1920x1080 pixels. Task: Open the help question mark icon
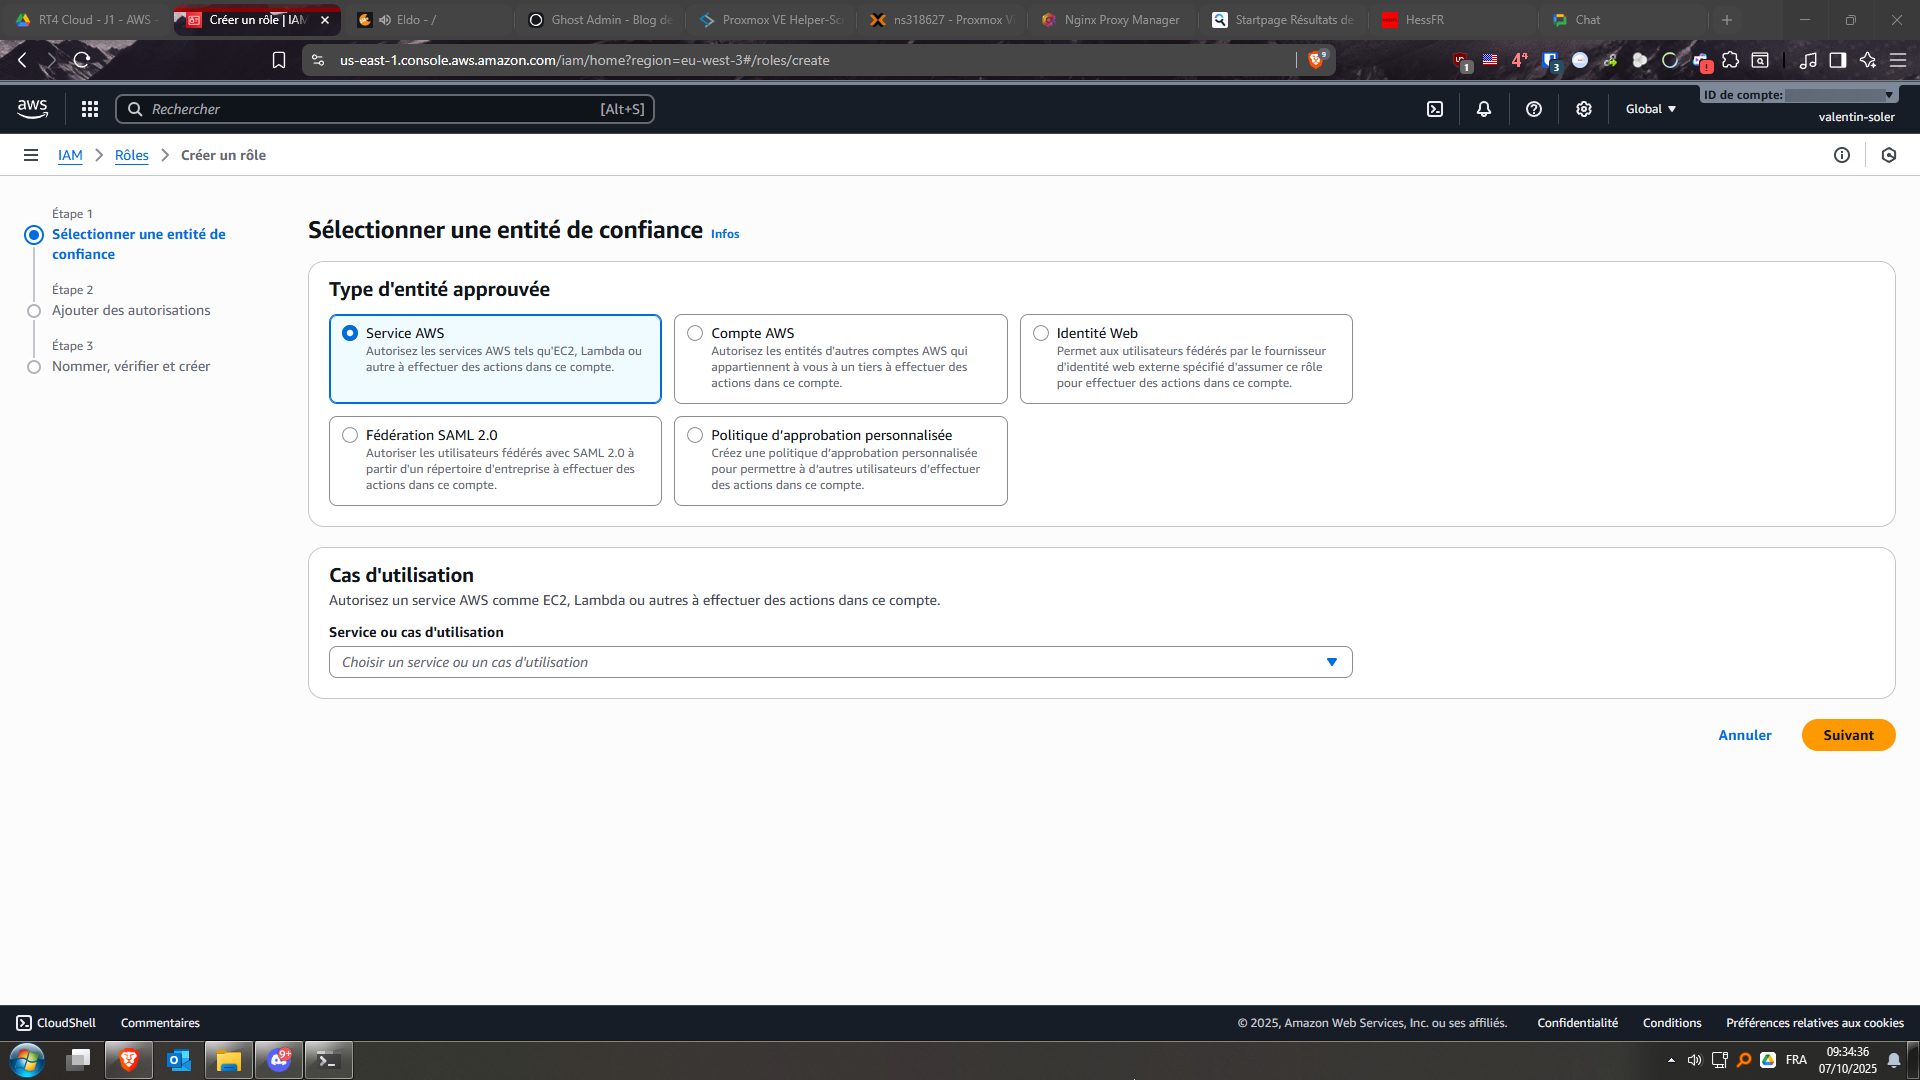(x=1534, y=109)
